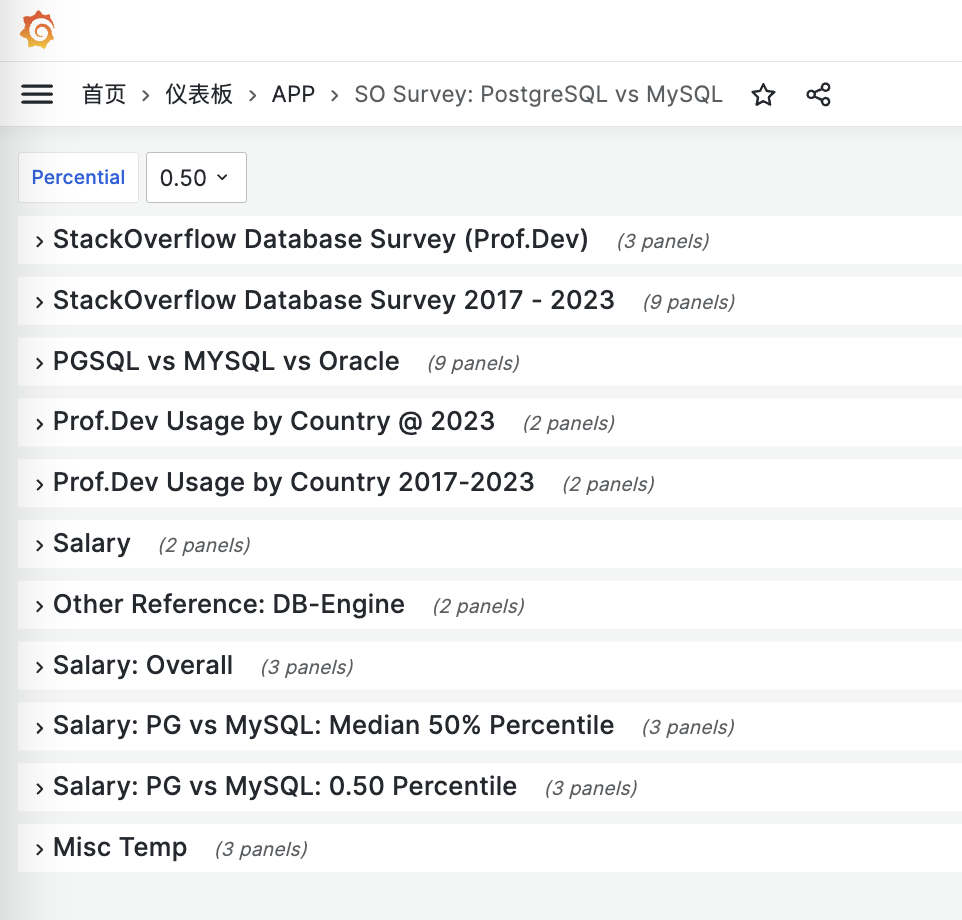Screen dimensions: 962x920
Task: Expand the Salary row
Action: tap(91, 544)
